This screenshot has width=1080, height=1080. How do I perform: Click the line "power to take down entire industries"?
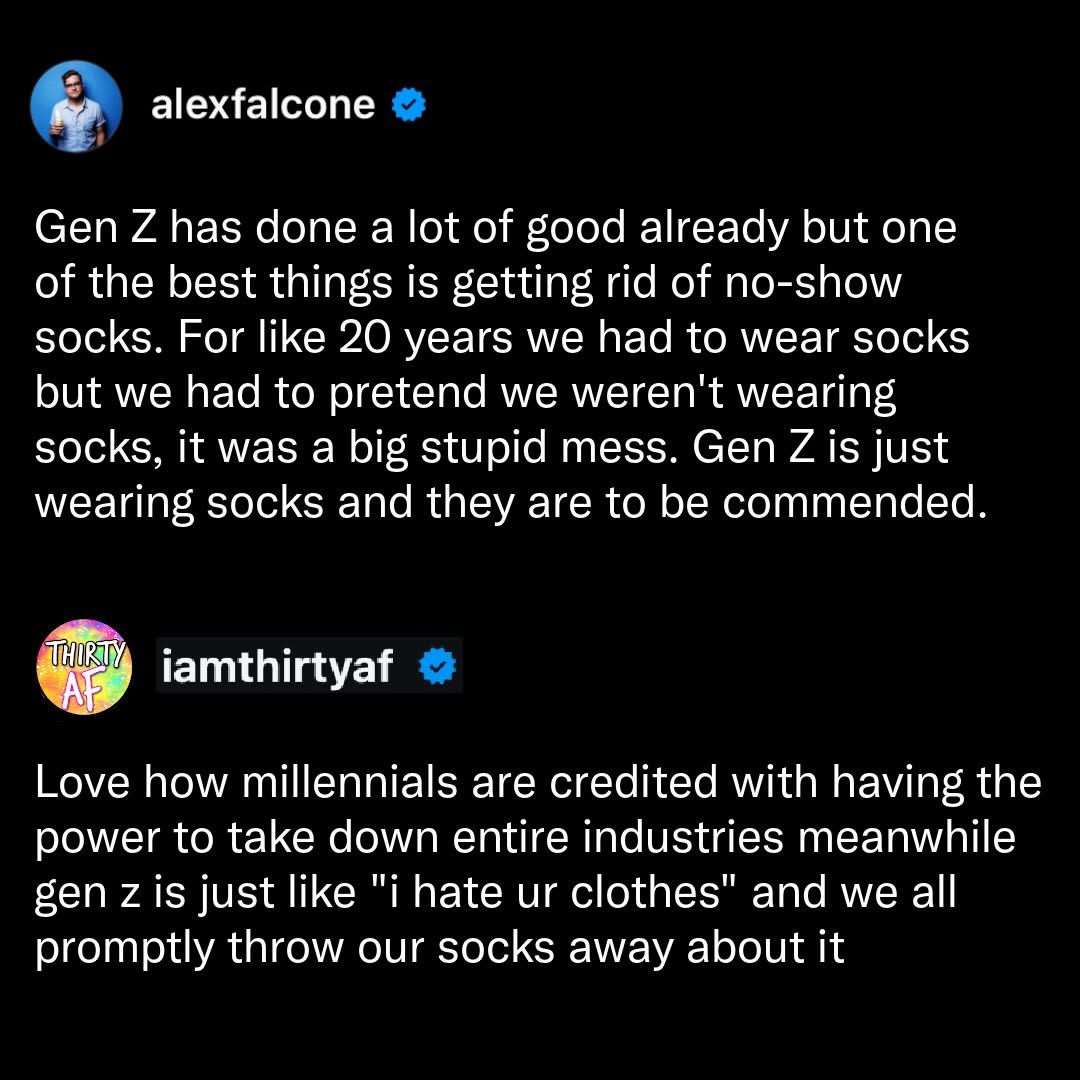pos(525,838)
